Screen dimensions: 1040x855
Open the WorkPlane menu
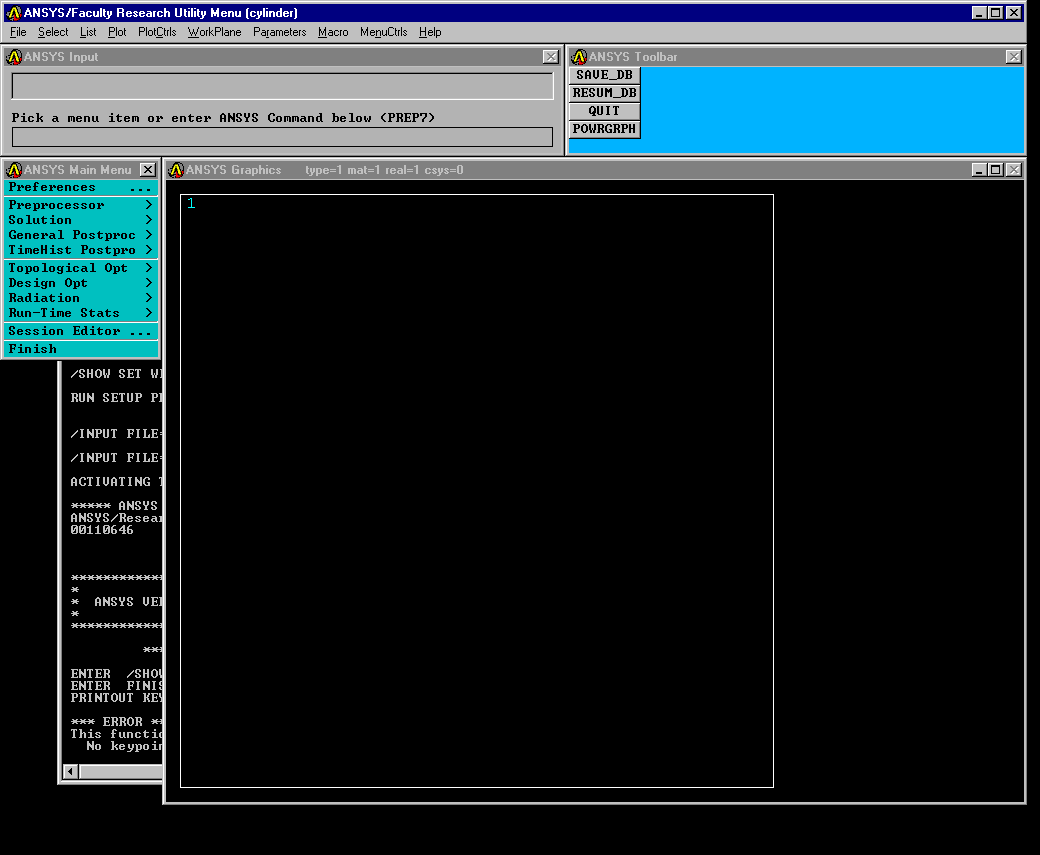[x=214, y=32]
